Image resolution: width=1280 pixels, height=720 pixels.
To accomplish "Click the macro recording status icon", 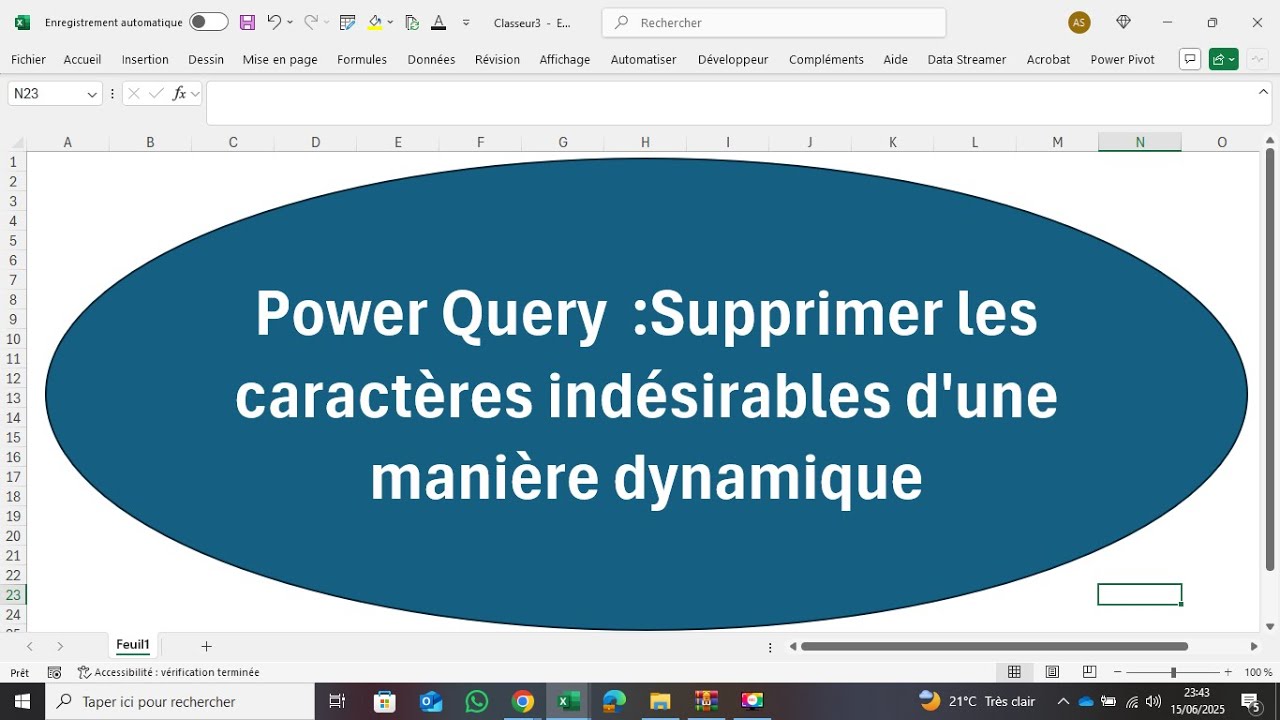I will click(55, 672).
